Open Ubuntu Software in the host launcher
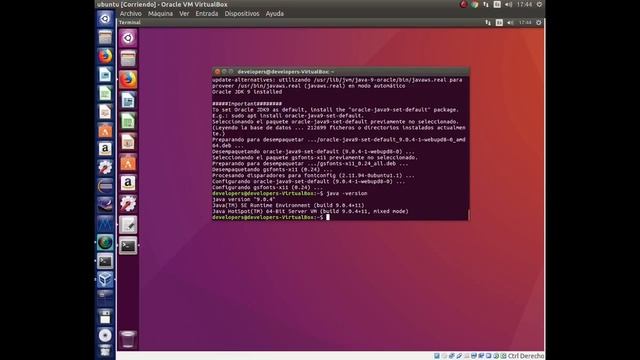The image size is (640, 360). click(x=105, y=131)
